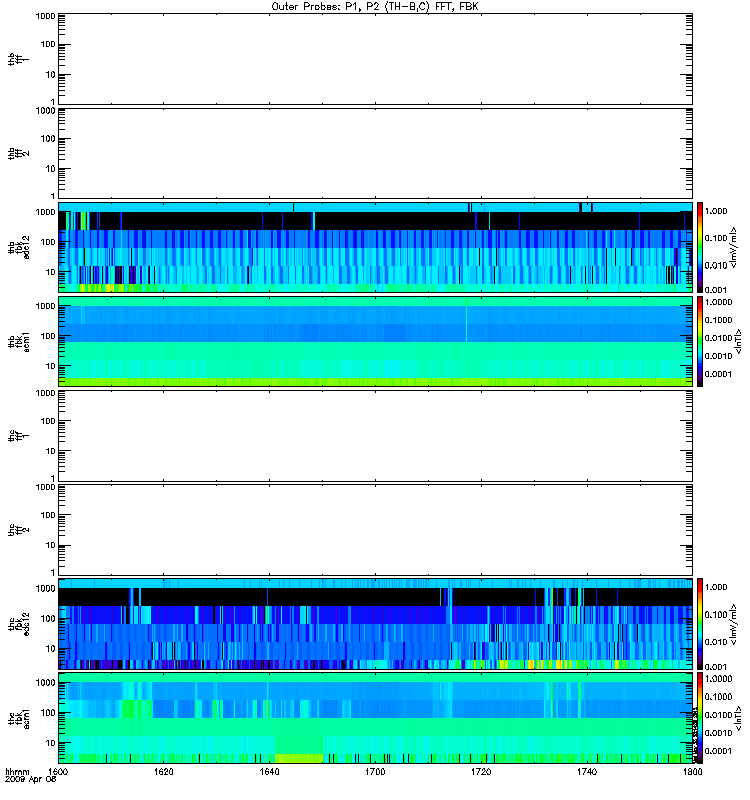Click '0.0001' on the thb scm1 color scale
Image resolution: width=750 pixels, height=800 pixels.
pyautogui.click(x=718, y=374)
